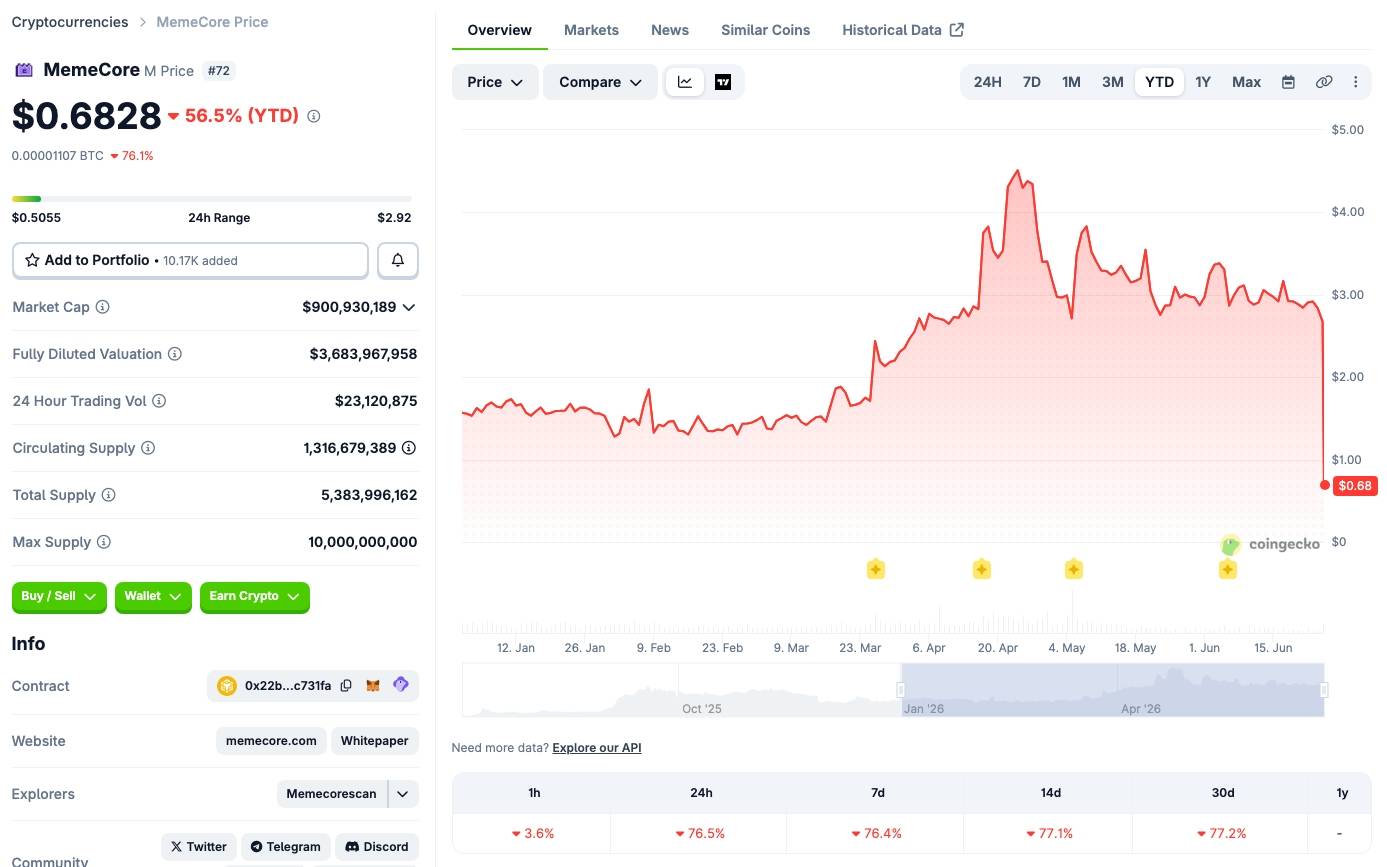Screen dimensions: 1387x867
Task: Select the Max chart range
Action: [x=1246, y=82]
